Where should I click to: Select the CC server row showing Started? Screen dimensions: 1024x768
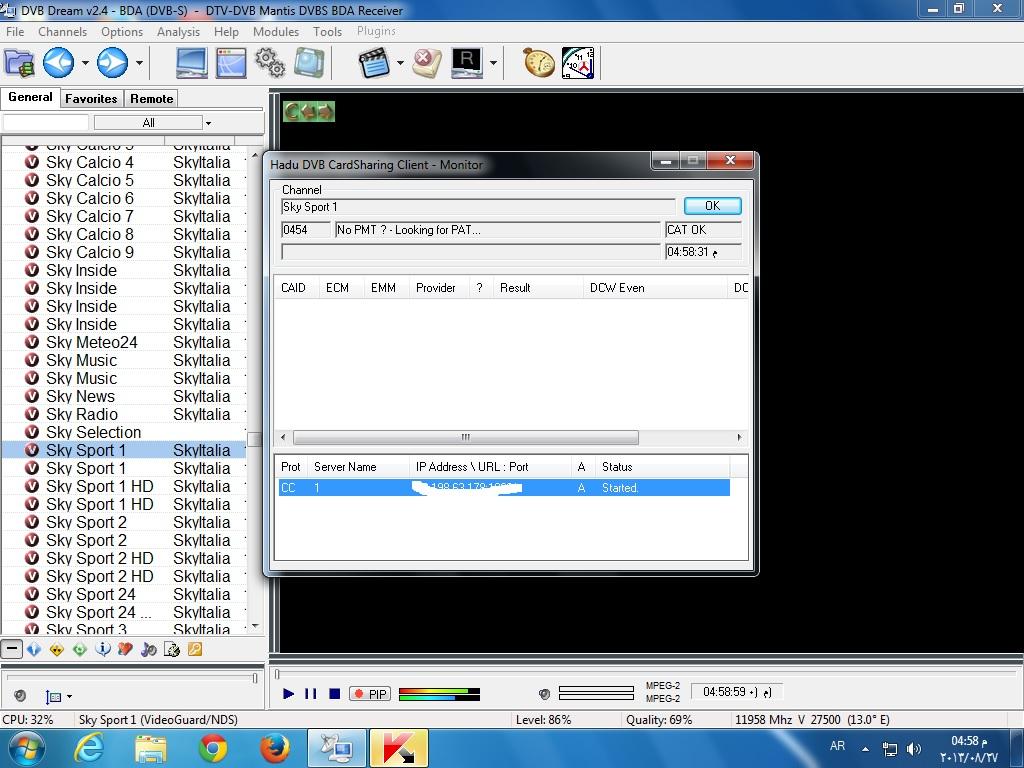coord(504,487)
